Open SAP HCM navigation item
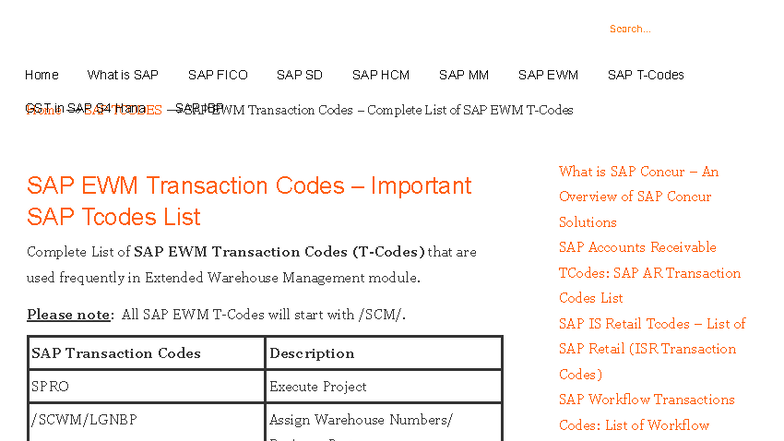 pyautogui.click(x=380, y=75)
